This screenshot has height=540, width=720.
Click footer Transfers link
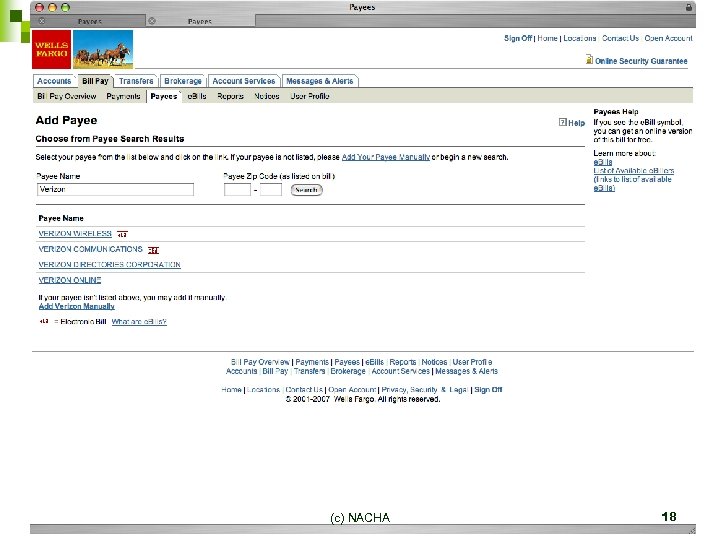click(309, 371)
